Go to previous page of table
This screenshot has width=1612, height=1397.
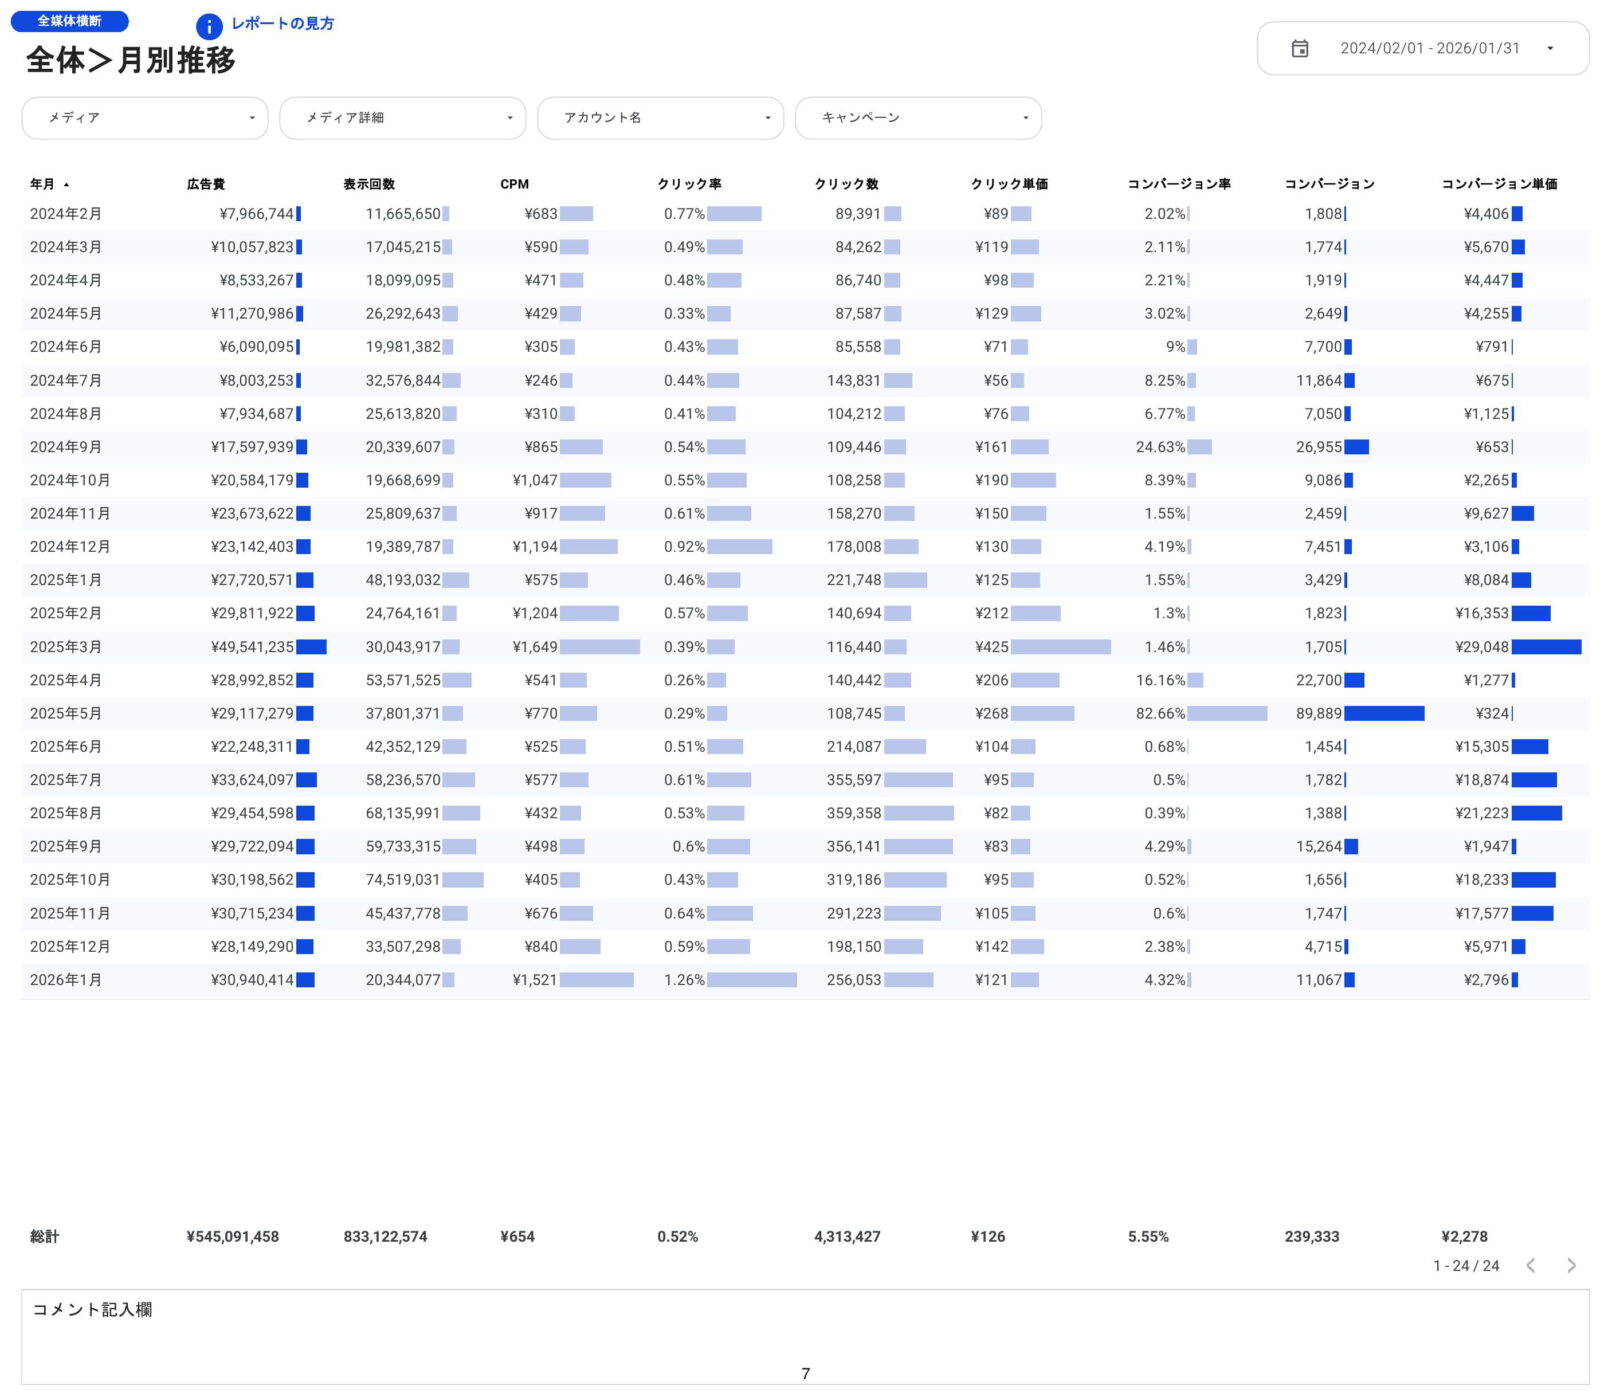[1530, 1266]
